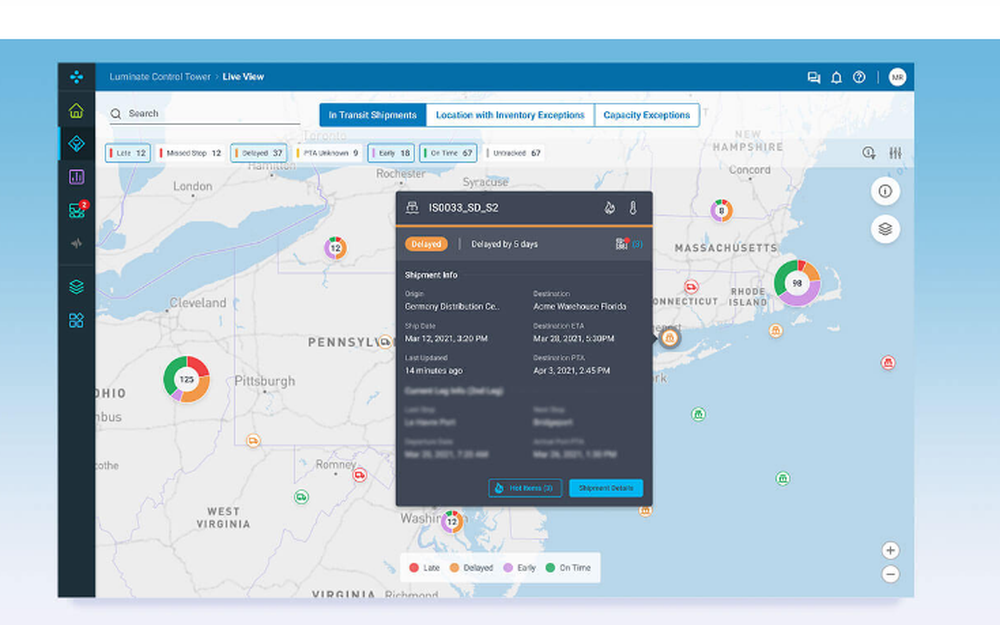Zoom in the map with plus button
The width and height of the screenshot is (1000, 625).
point(890,550)
